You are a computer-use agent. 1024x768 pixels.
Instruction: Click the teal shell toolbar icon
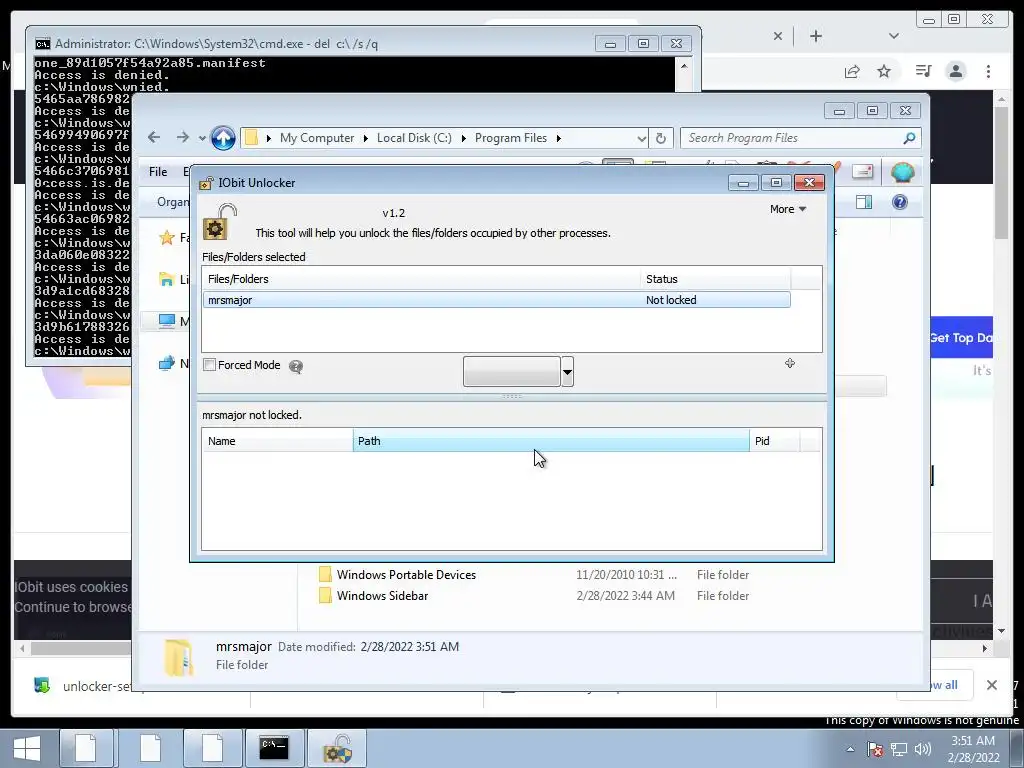(x=903, y=172)
